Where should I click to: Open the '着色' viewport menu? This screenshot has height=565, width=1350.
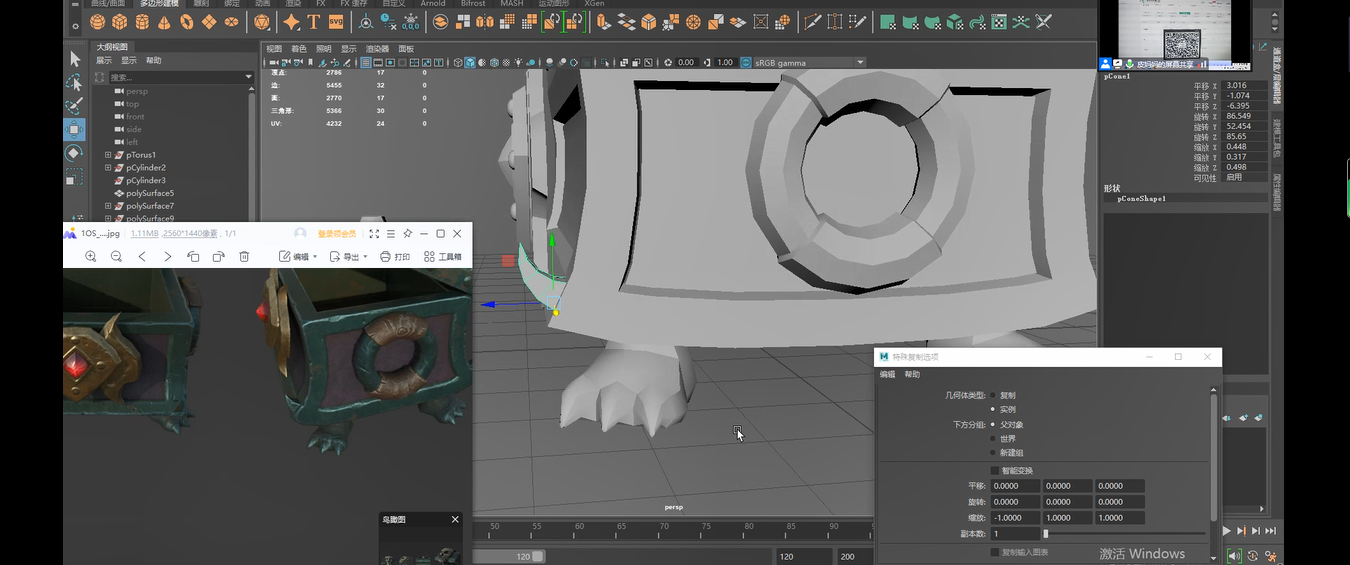coord(299,48)
